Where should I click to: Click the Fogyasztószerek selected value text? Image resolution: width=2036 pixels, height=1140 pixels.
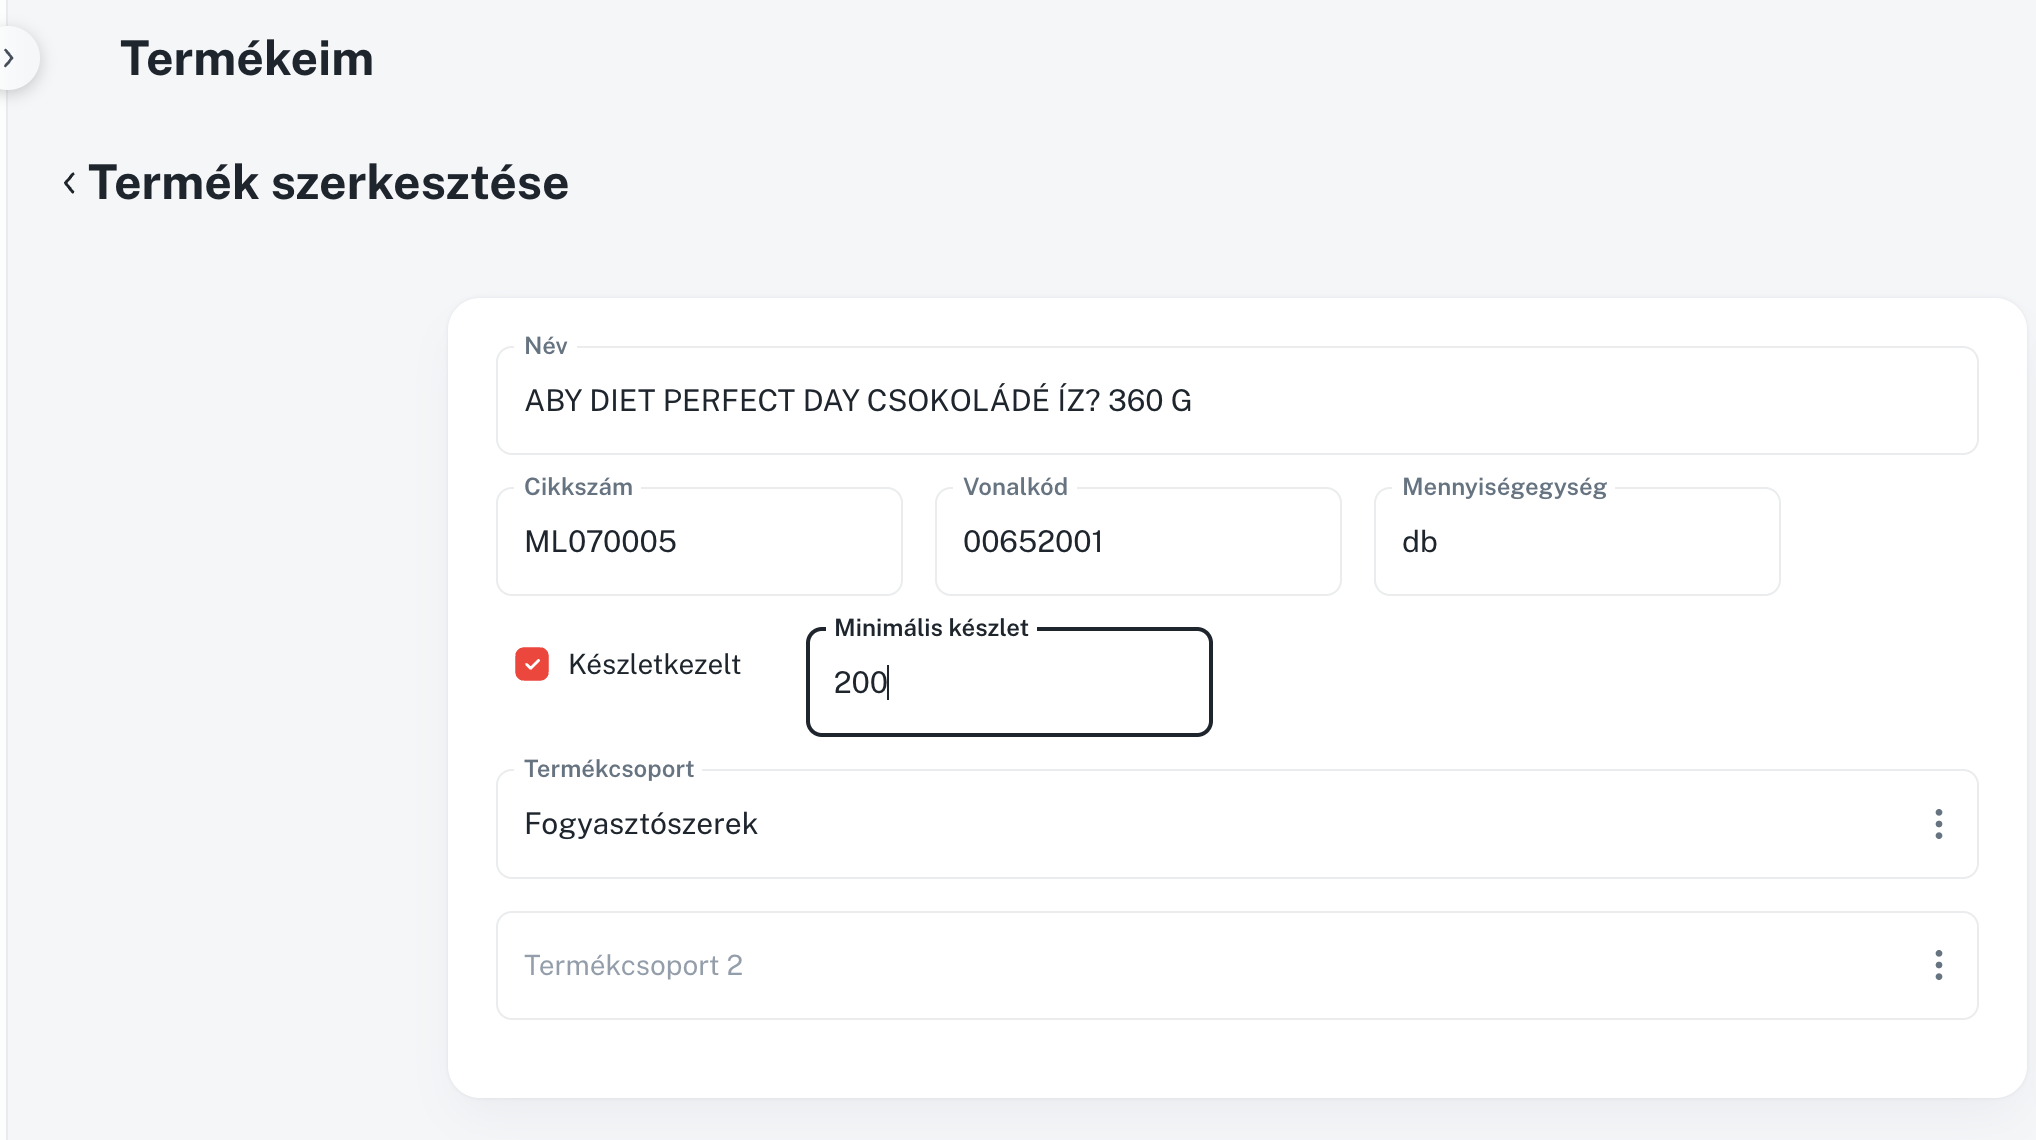[641, 824]
